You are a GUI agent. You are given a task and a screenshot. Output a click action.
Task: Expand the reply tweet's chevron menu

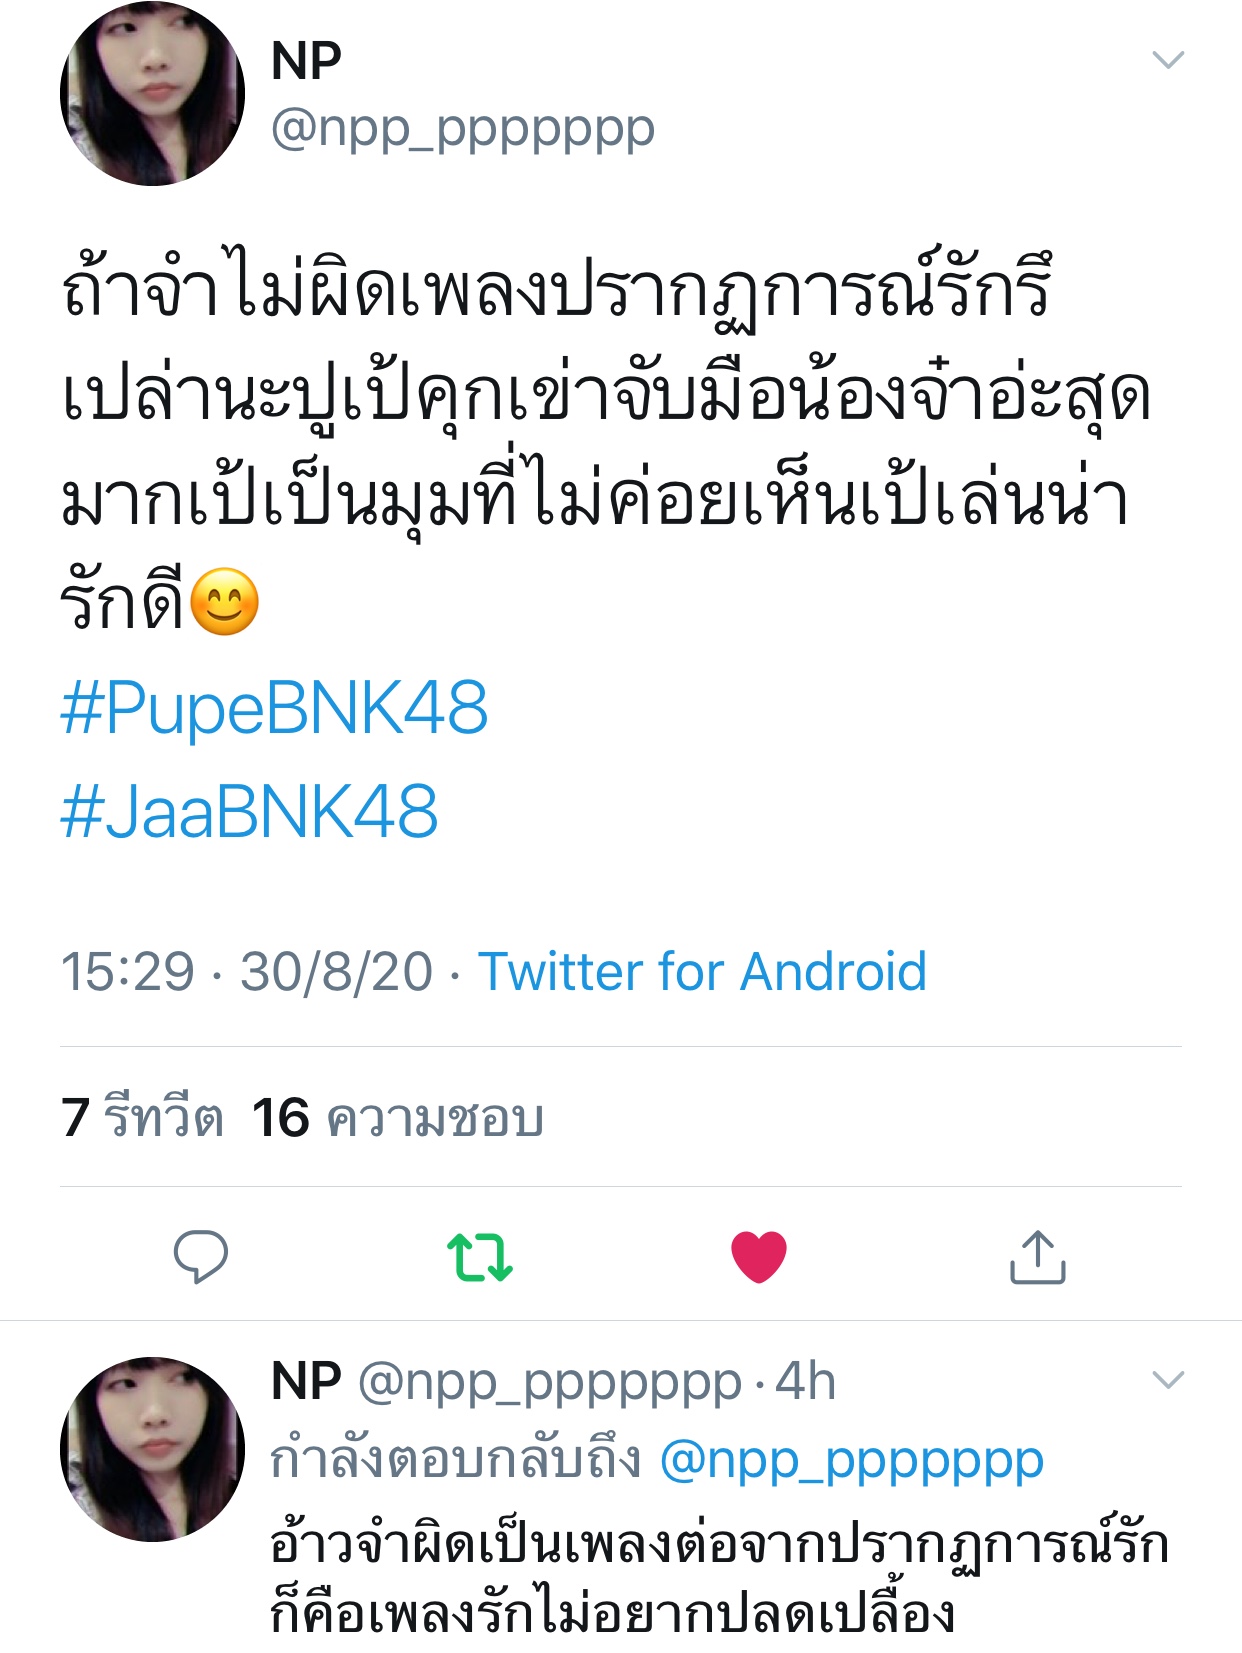[1168, 1380]
